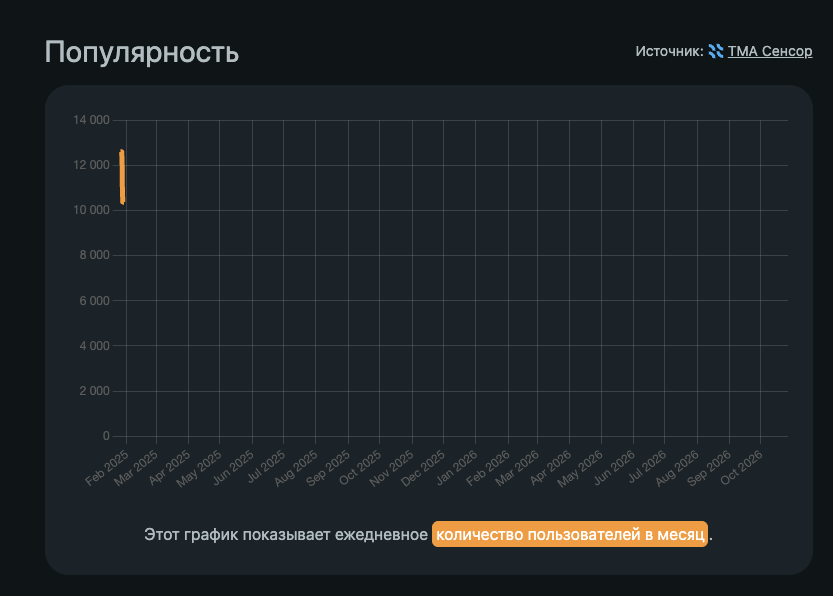Click the TMA Сенсор logo icon
833x596 pixels.
(x=716, y=51)
